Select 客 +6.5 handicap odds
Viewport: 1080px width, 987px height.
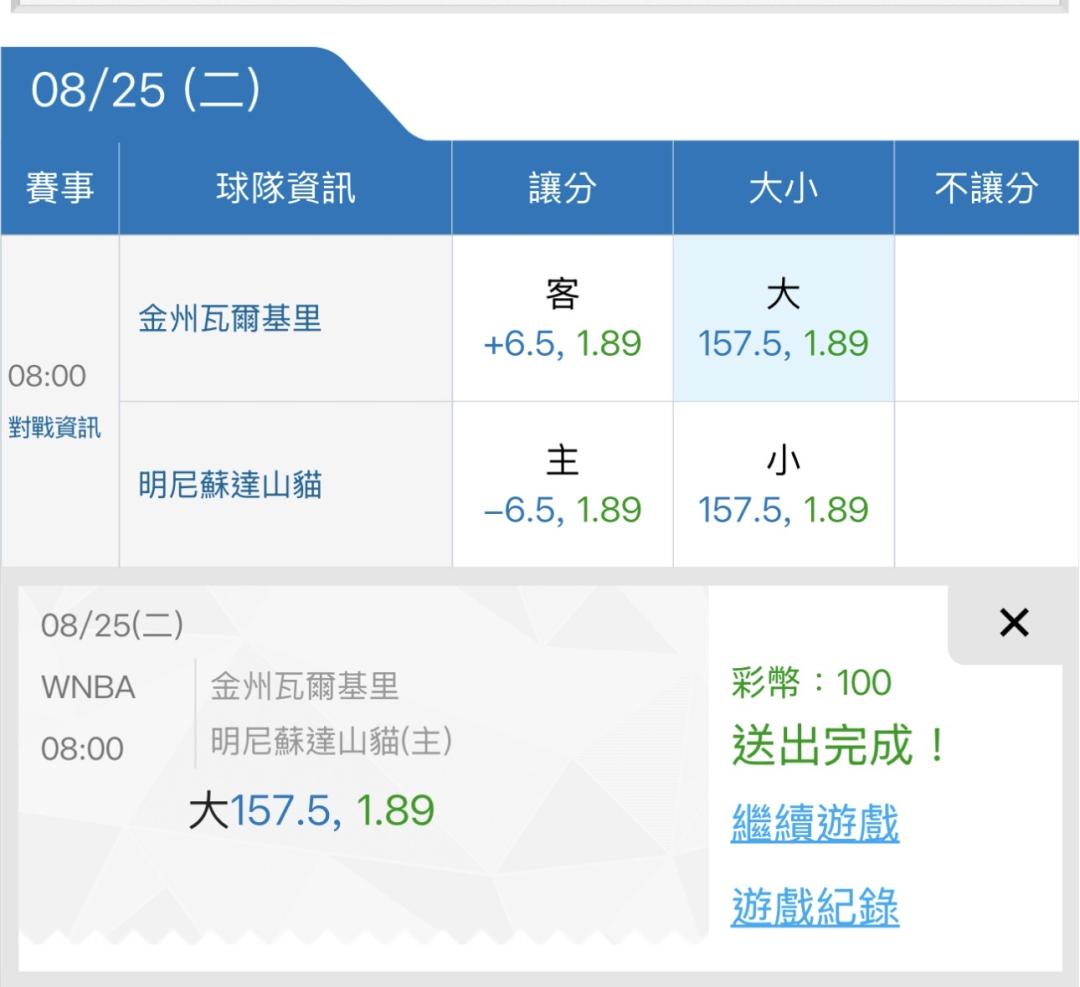click(x=562, y=318)
